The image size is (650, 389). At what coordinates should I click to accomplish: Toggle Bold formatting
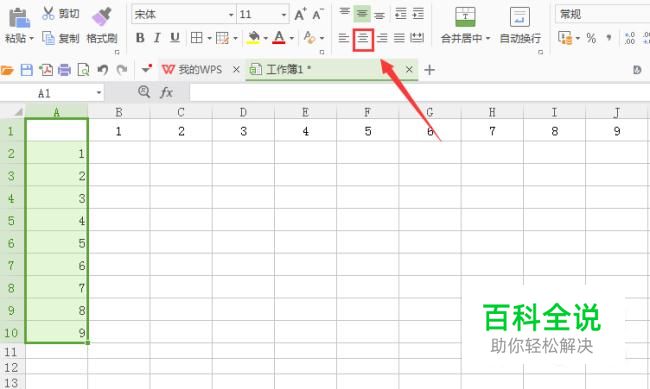coord(140,38)
